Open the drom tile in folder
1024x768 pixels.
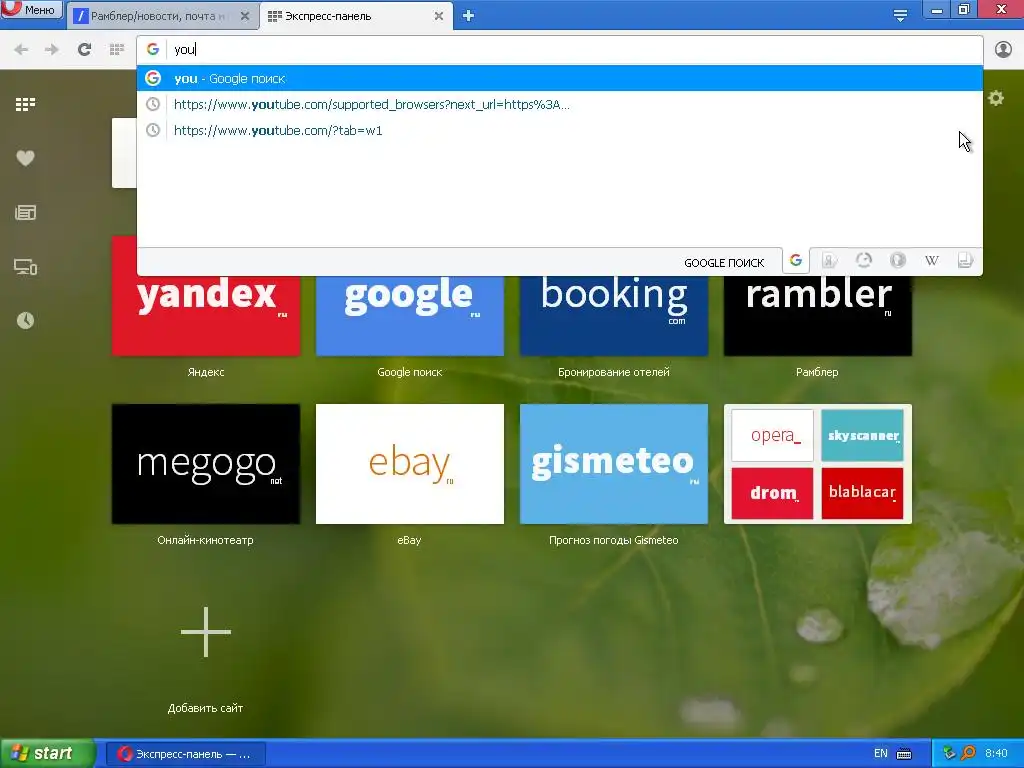773,493
